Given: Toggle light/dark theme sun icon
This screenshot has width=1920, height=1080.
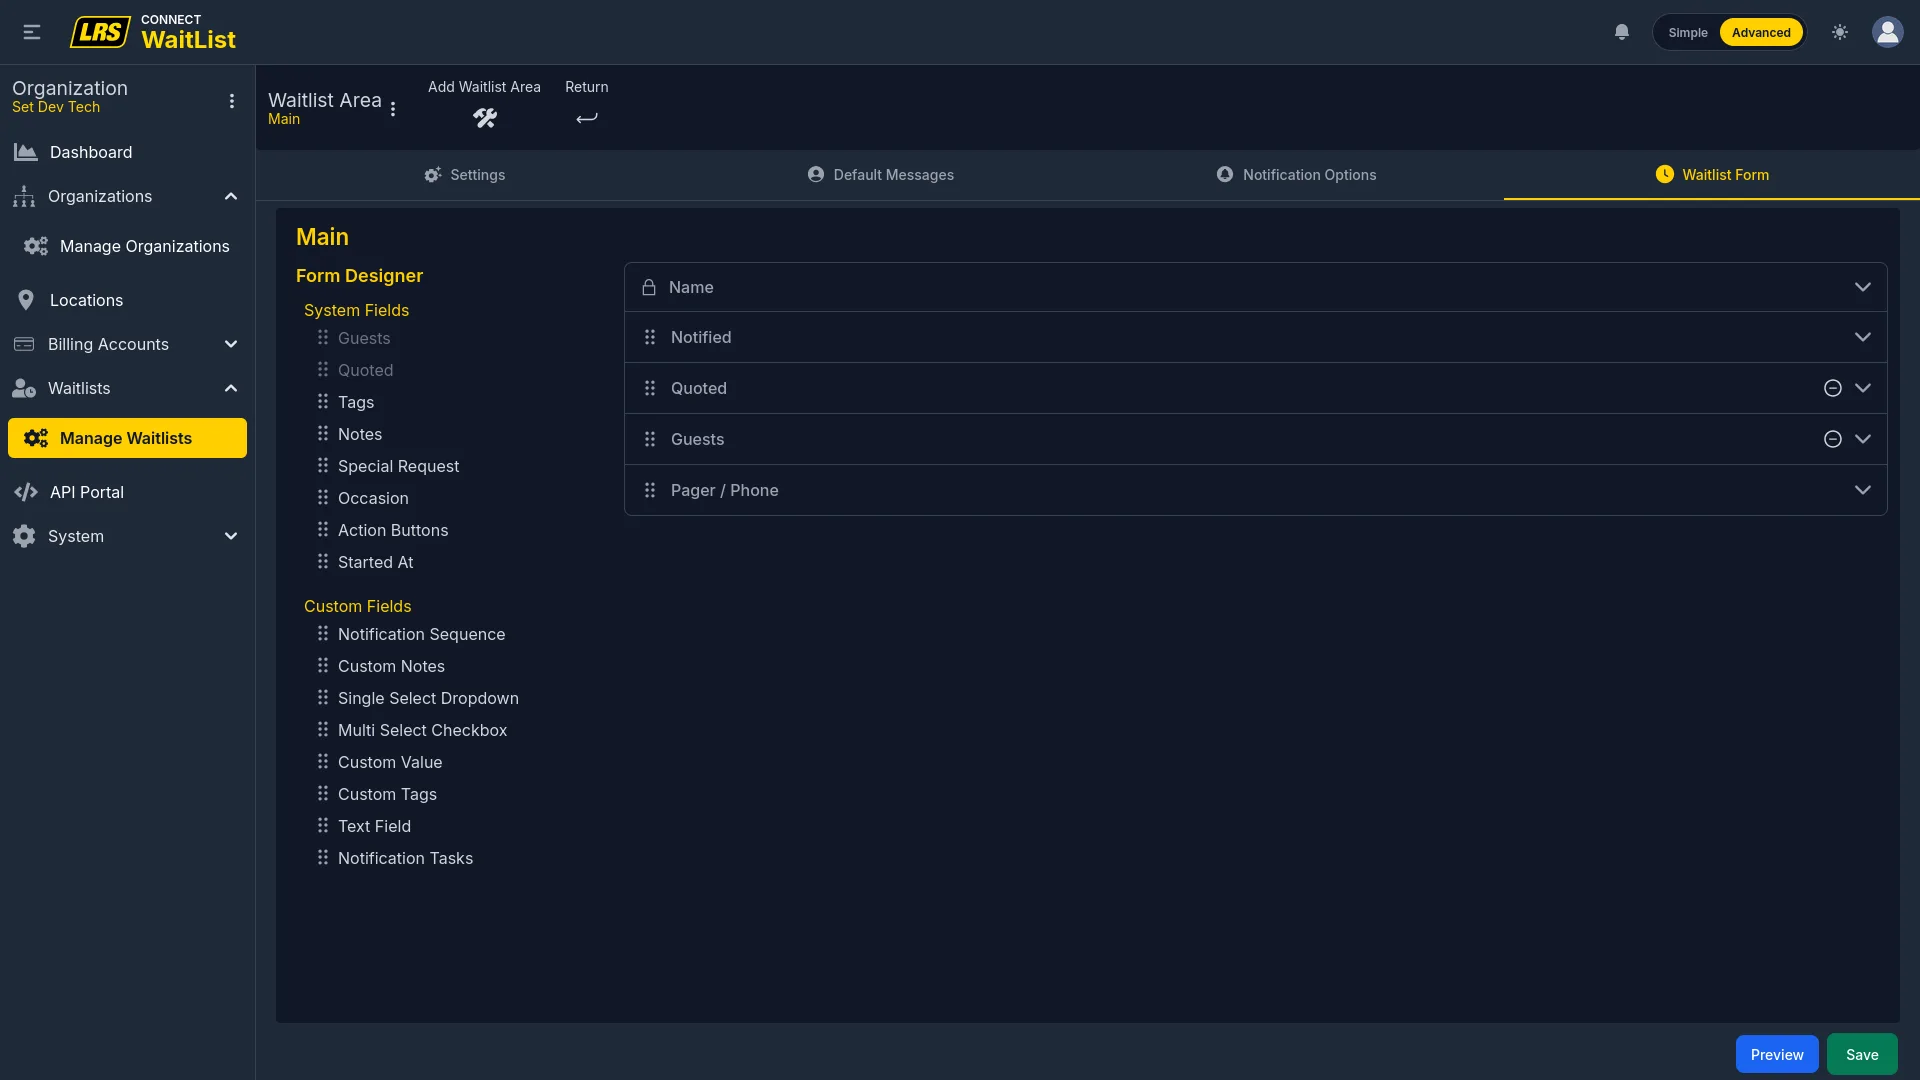Looking at the screenshot, I should pyautogui.click(x=1840, y=32).
